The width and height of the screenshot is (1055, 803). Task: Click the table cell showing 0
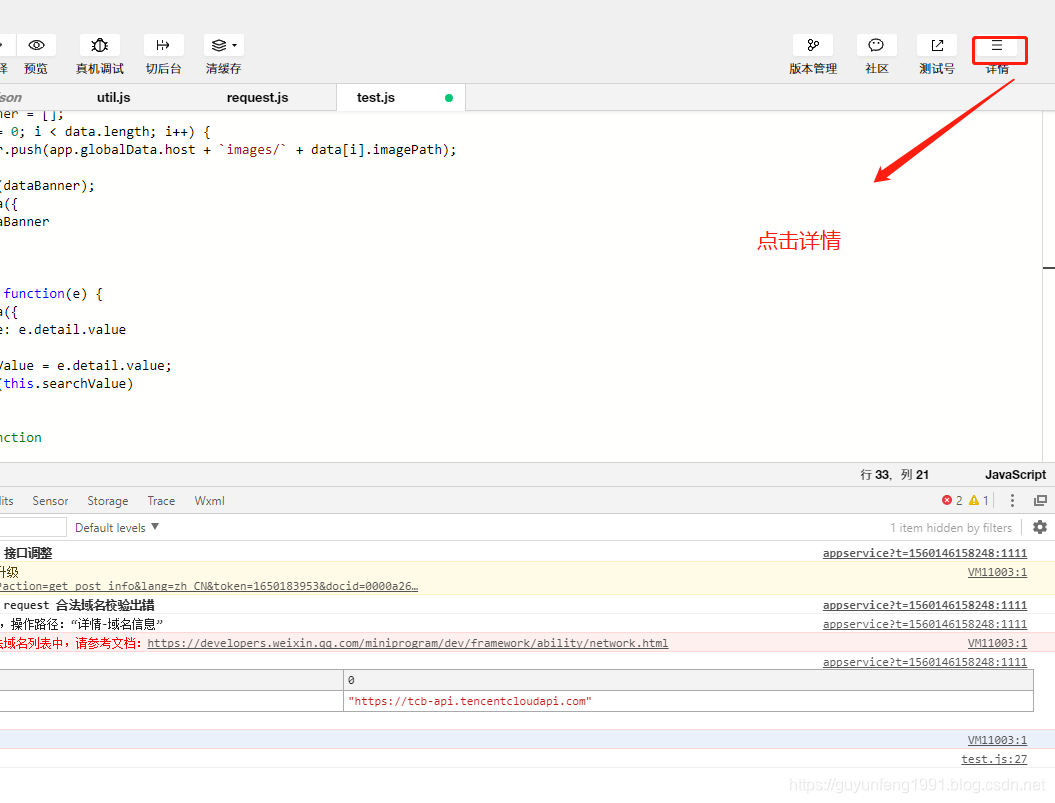688,680
